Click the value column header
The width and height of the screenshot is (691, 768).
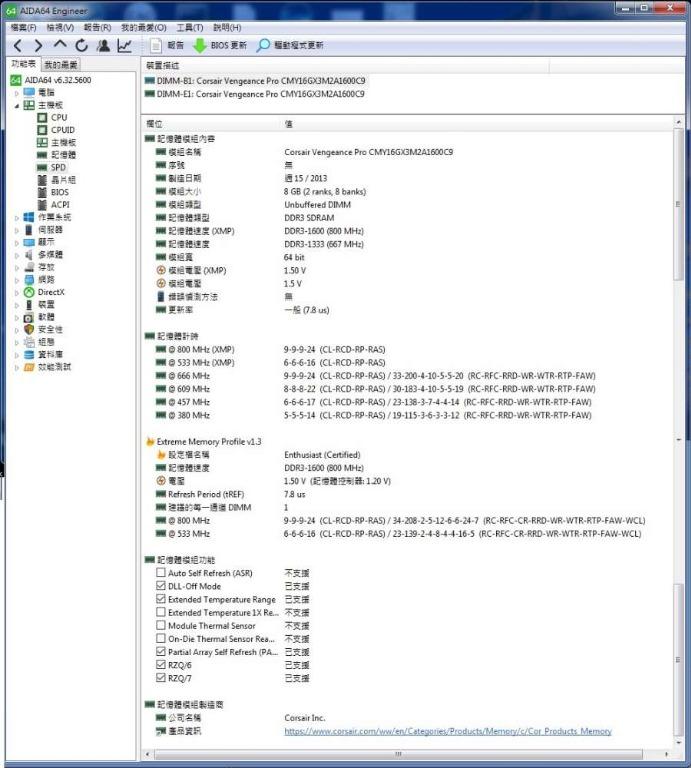[289, 124]
